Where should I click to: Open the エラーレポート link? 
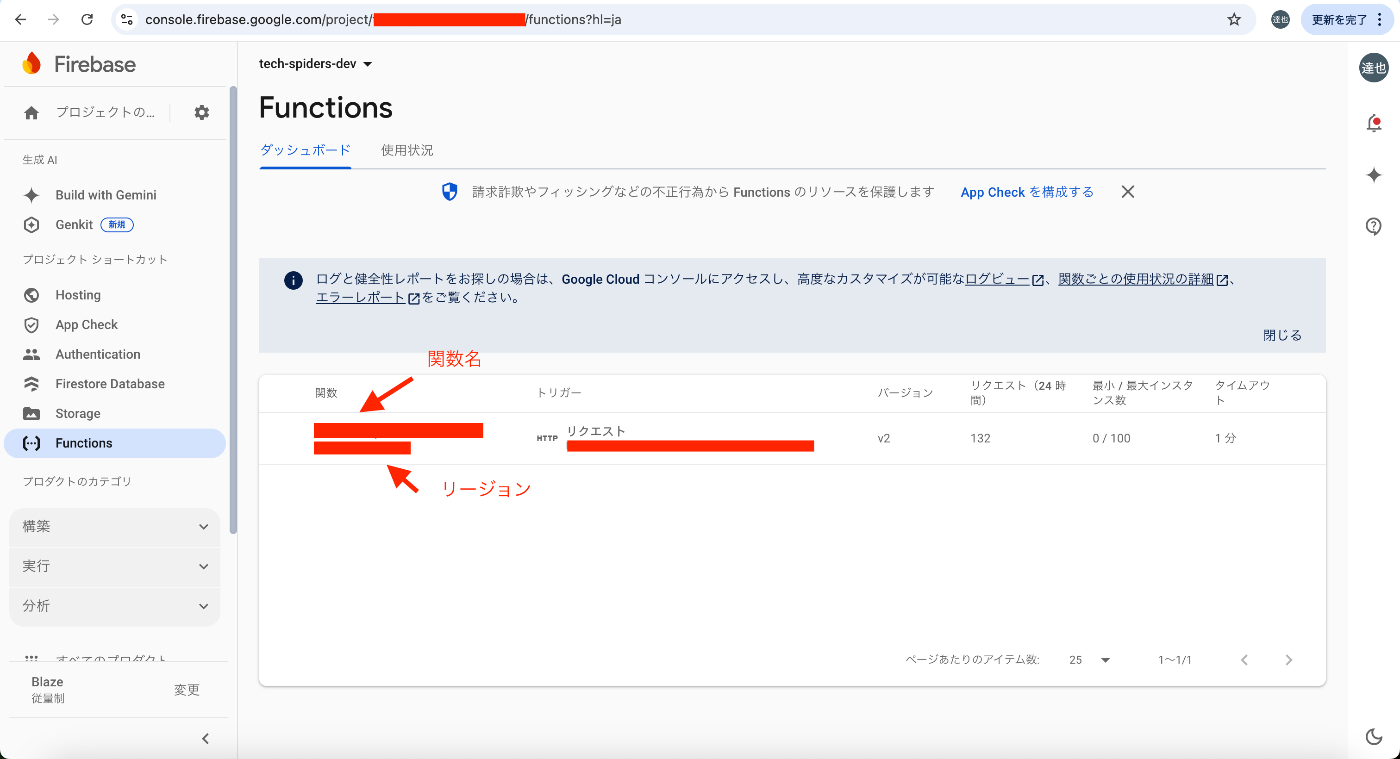pos(367,298)
